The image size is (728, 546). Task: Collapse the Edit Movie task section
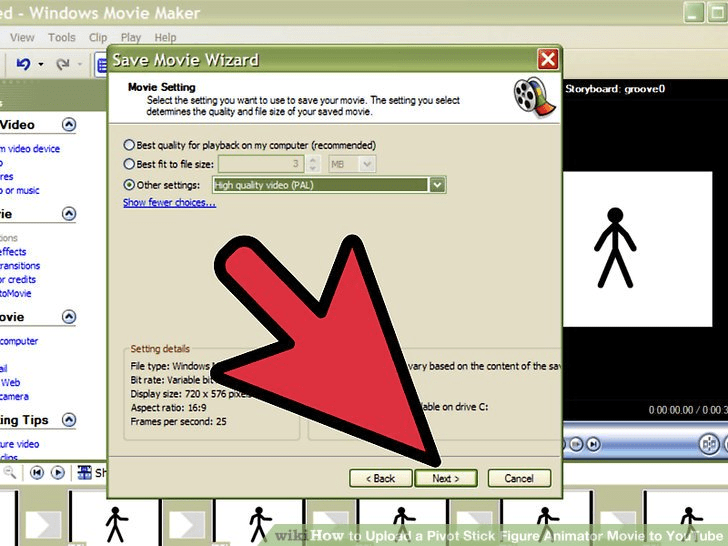69,214
